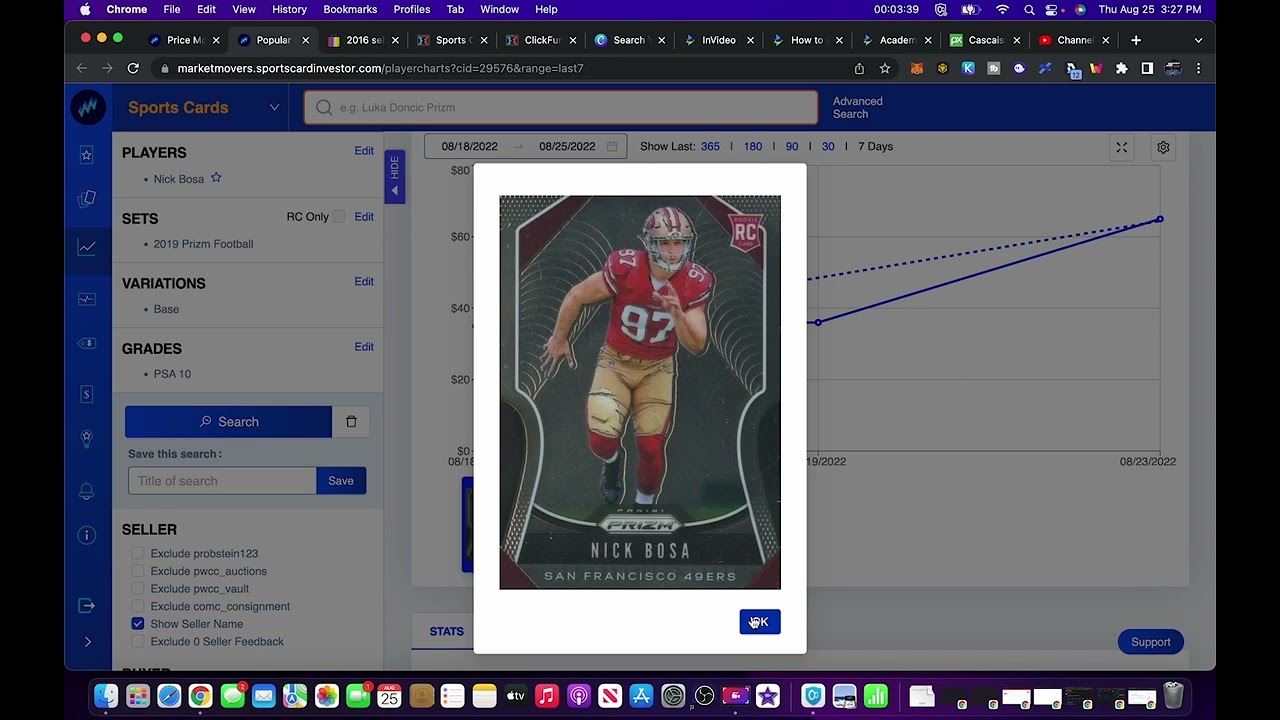Open the Bookmarks menu
The height and width of the screenshot is (720, 1280).
[350, 9]
